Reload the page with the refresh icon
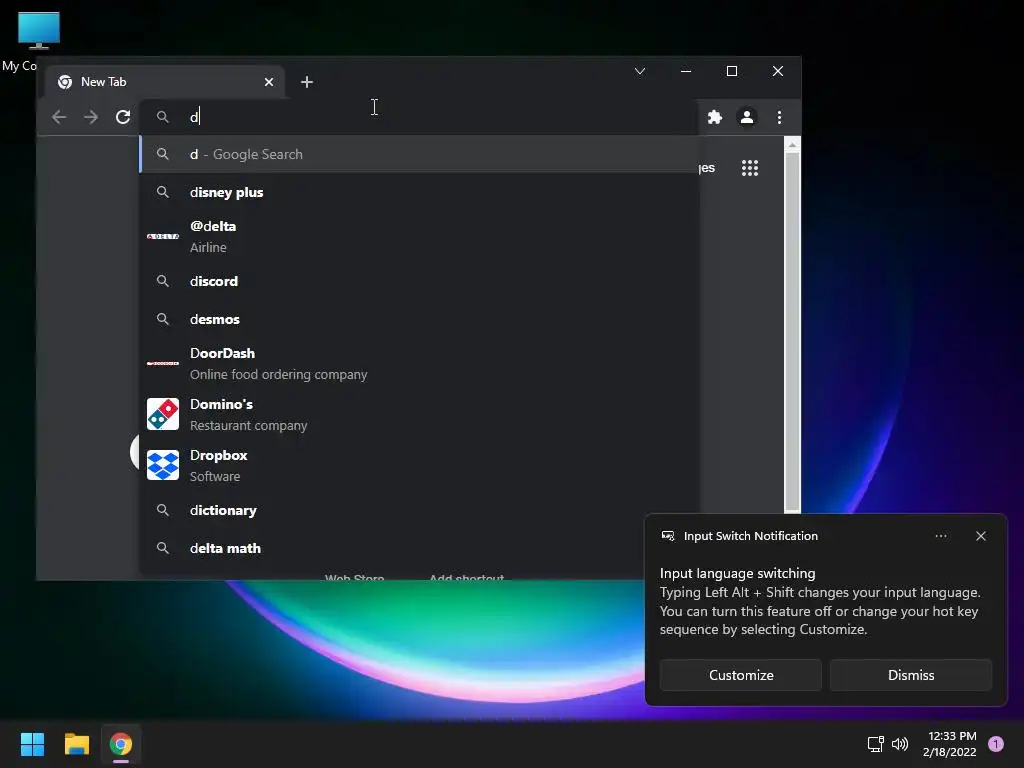Image resolution: width=1024 pixels, height=768 pixels. pyautogui.click(x=123, y=117)
